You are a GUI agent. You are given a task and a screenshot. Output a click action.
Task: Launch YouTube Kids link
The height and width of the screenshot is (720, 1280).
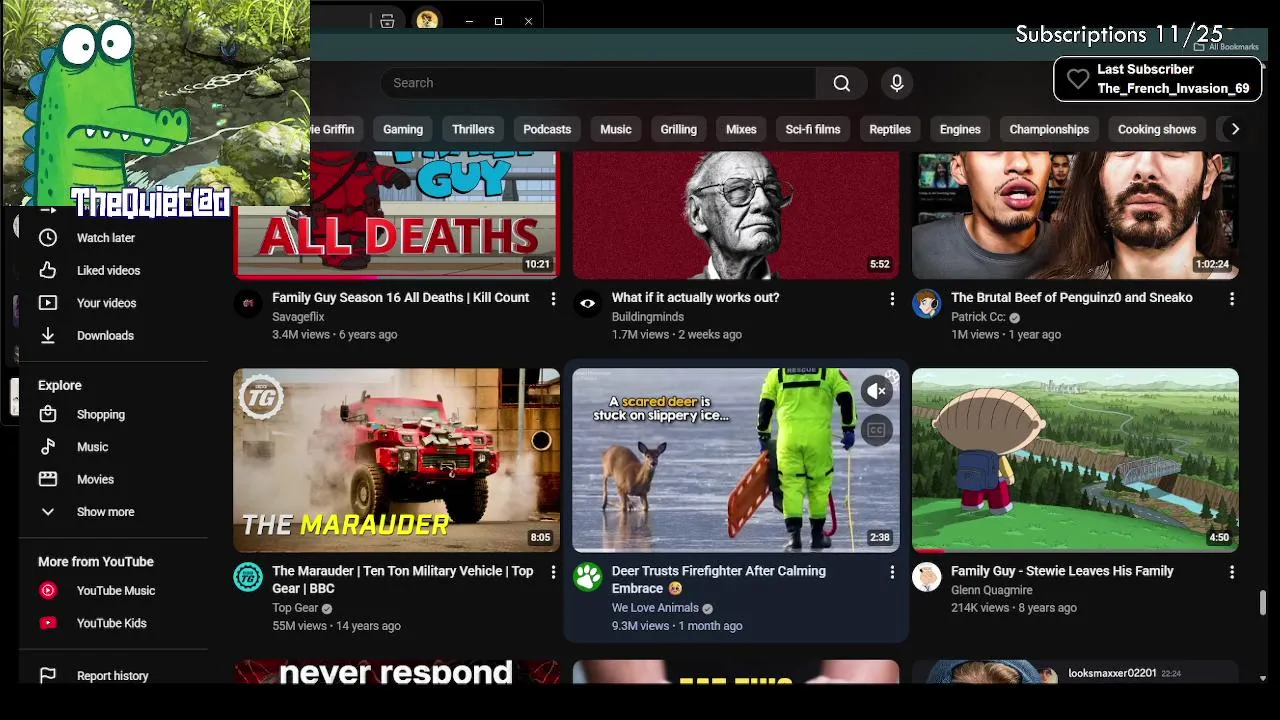(113, 623)
